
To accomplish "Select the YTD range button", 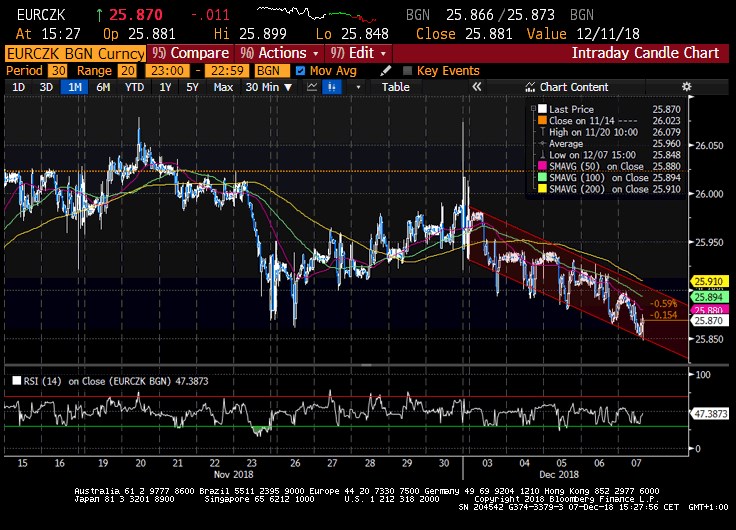I will coord(132,87).
